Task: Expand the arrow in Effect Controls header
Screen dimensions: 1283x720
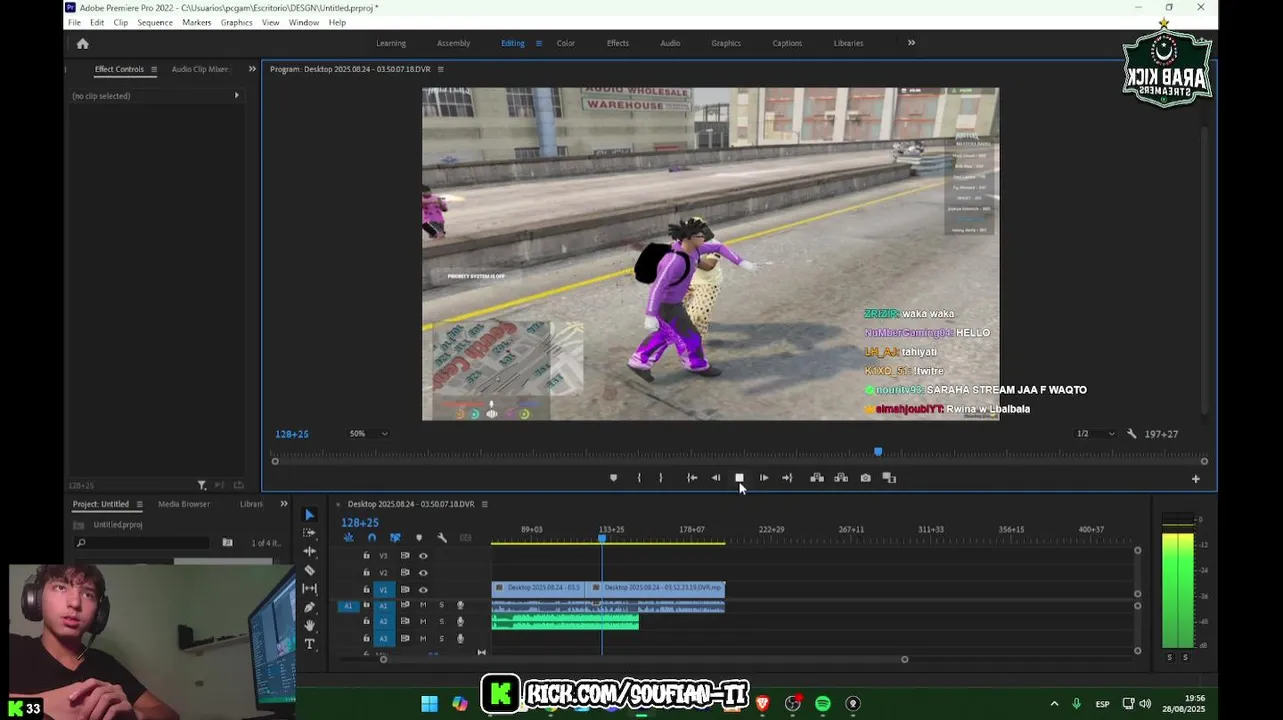Action: tap(236, 96)
